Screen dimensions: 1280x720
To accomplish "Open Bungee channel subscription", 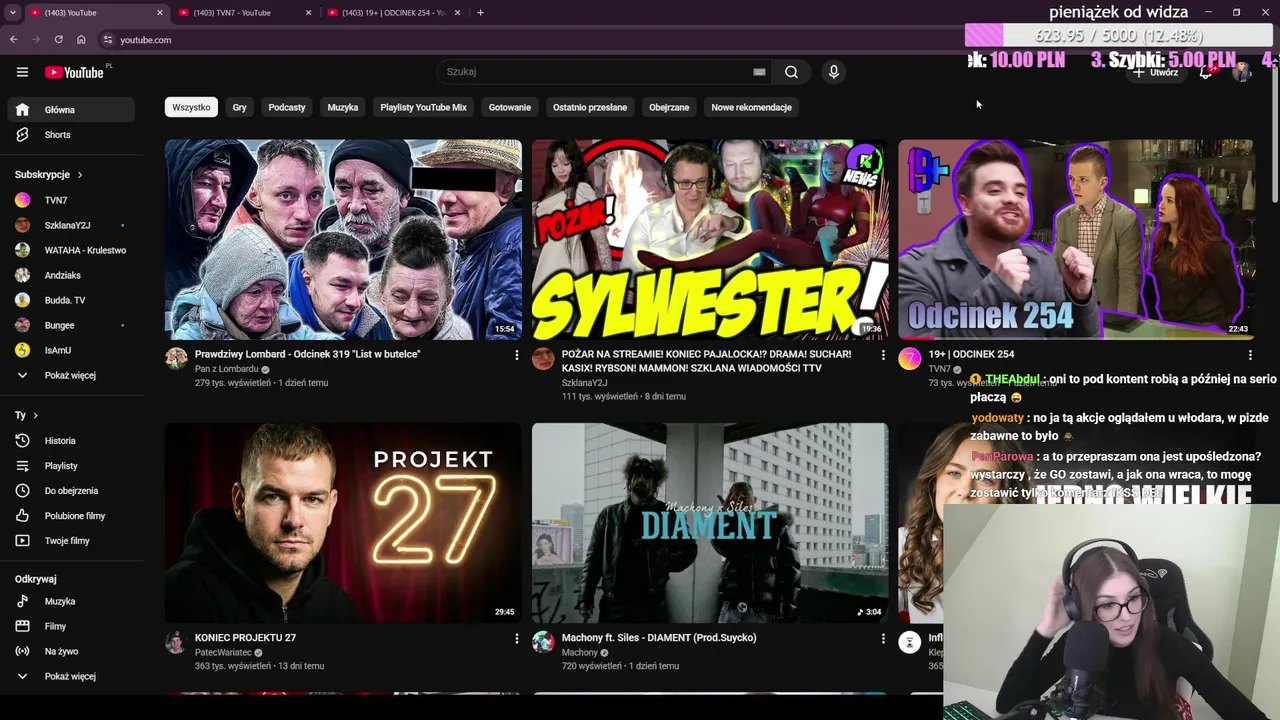I will click(70, 325).
